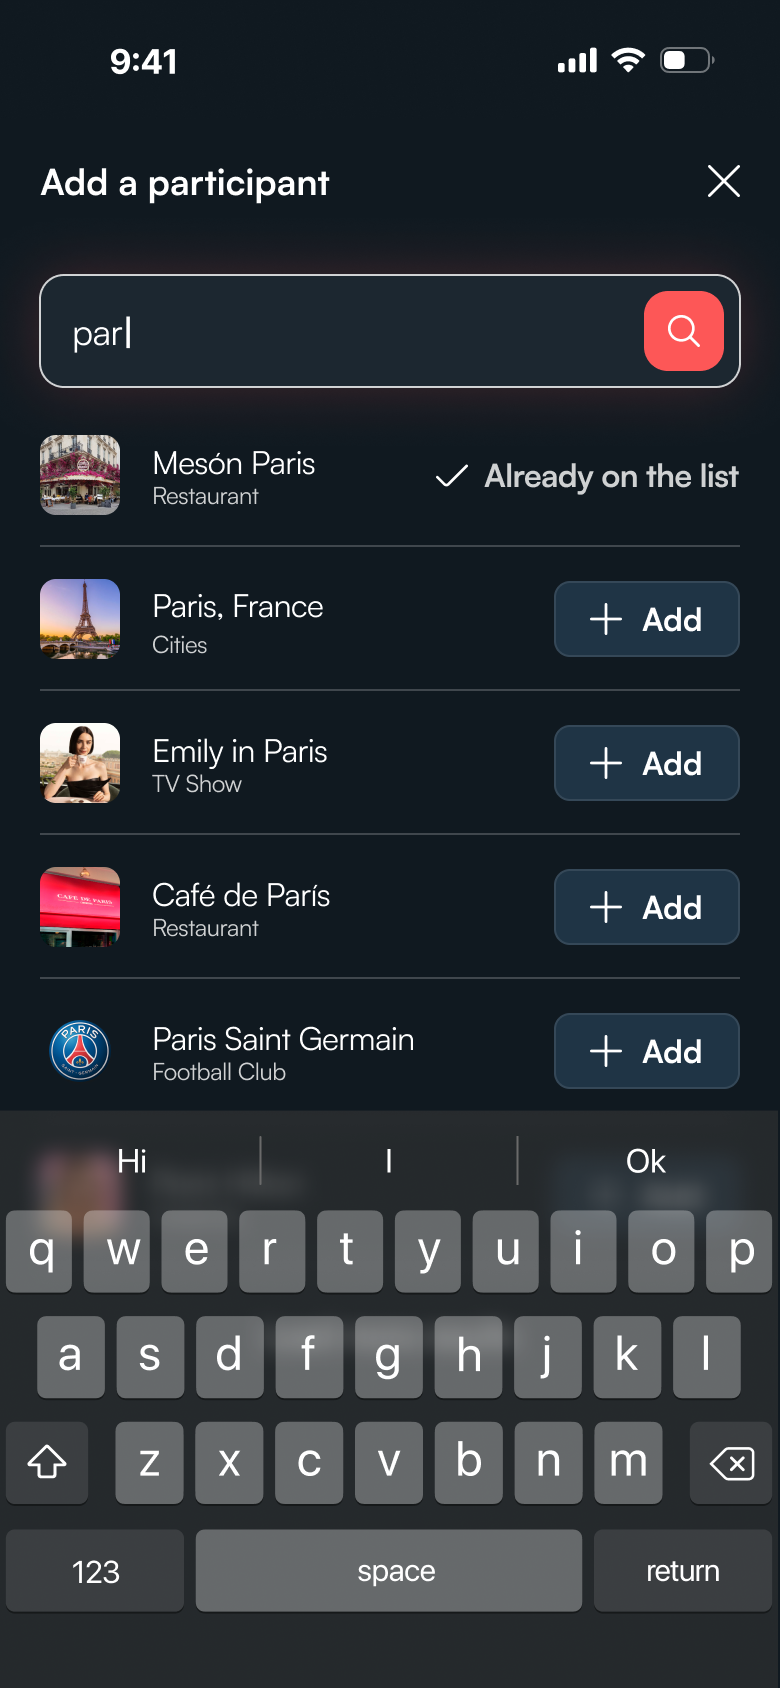
Task: Choose the "Ok" keyboard suggestion
Action: [x=646, y=1161]
